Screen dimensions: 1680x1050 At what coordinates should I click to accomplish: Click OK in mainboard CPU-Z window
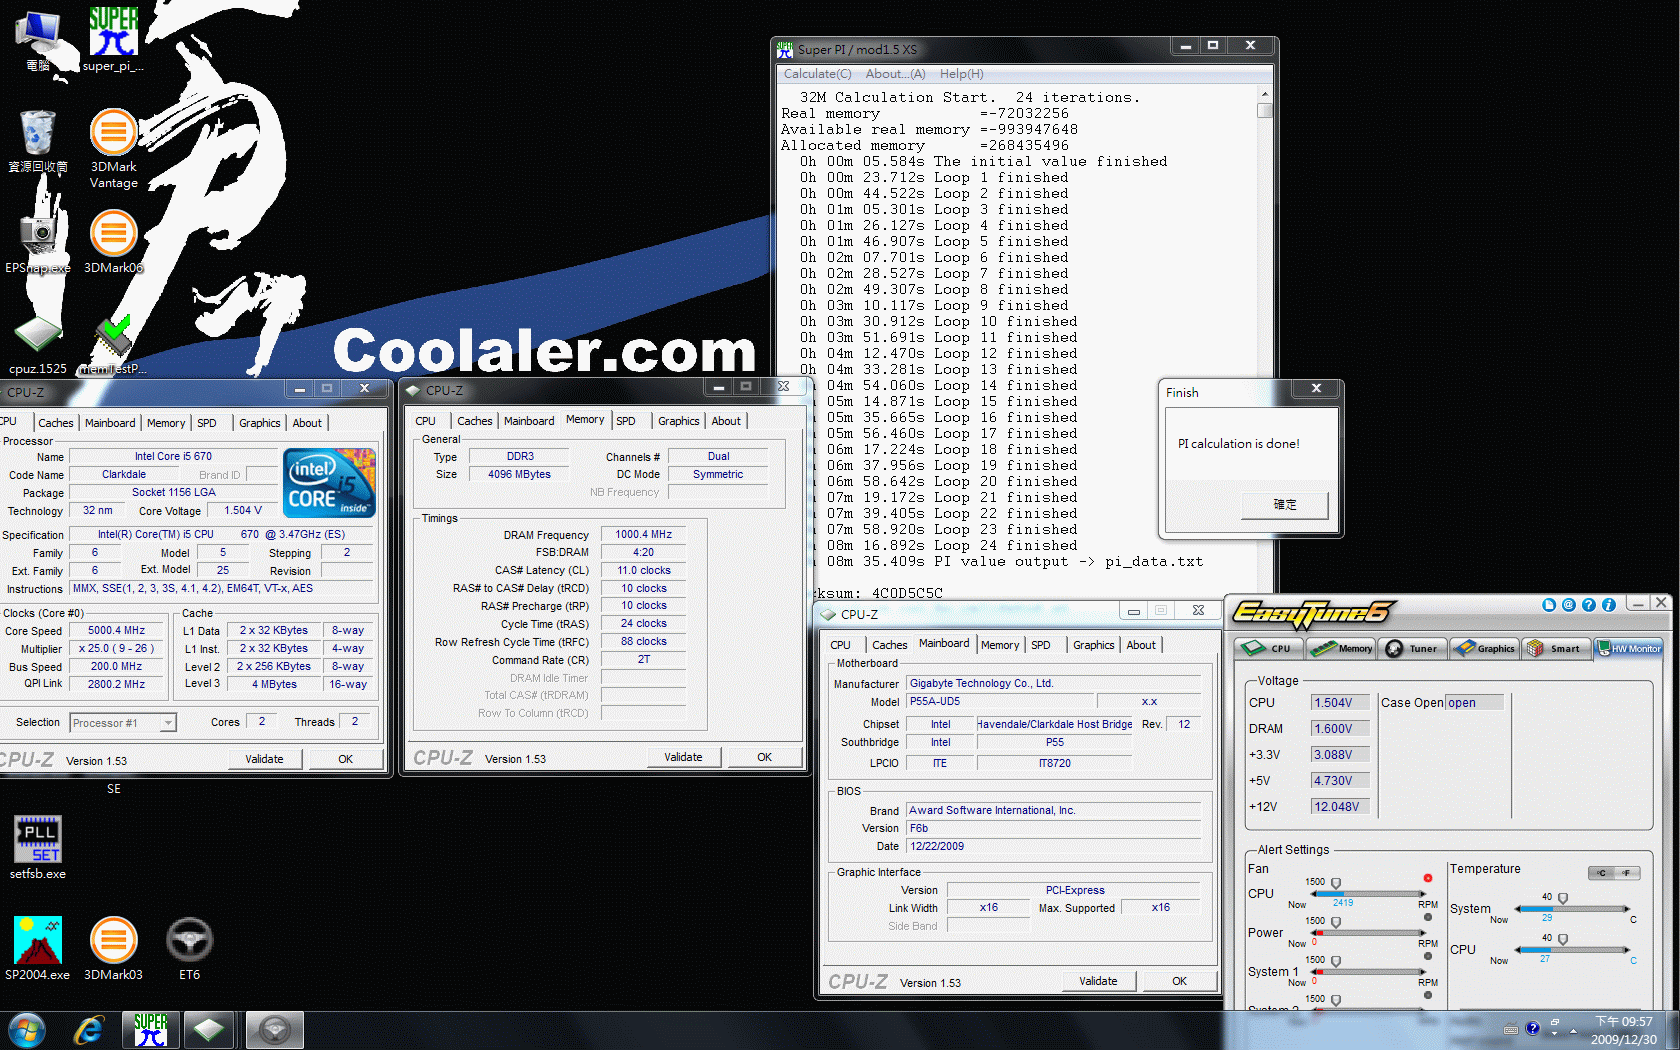click(1179, 981)
